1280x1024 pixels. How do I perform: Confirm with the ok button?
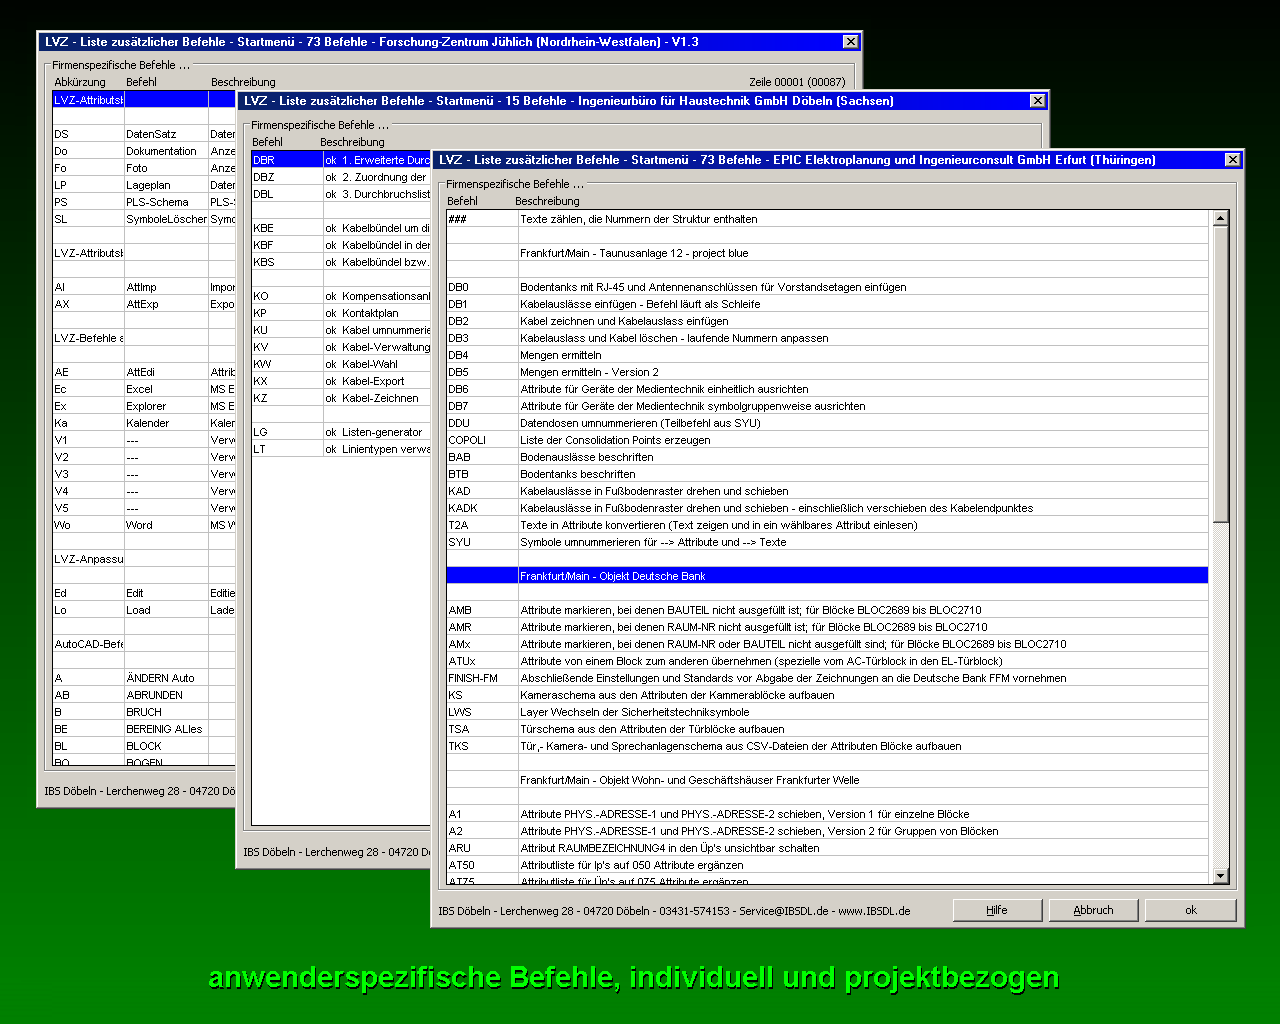click(1190, 910)
